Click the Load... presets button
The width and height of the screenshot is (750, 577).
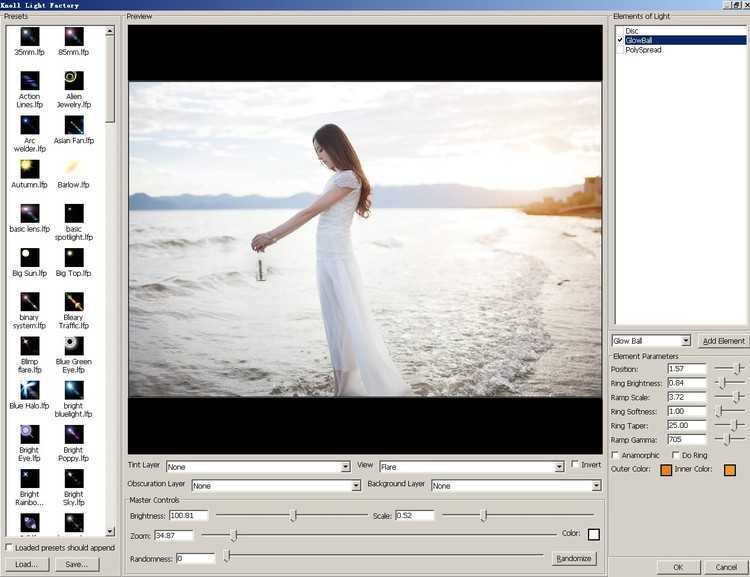[x=27, y=565]
